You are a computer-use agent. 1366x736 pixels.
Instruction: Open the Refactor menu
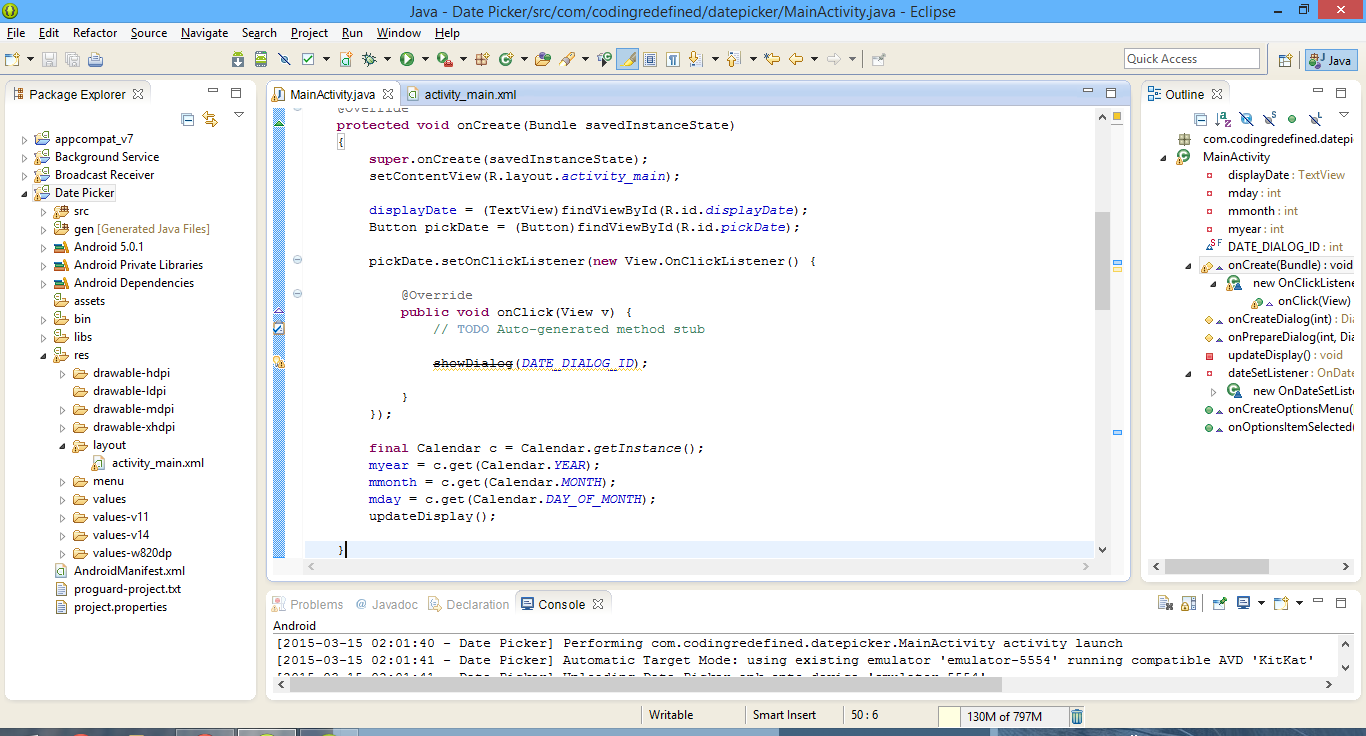[94, 32]
